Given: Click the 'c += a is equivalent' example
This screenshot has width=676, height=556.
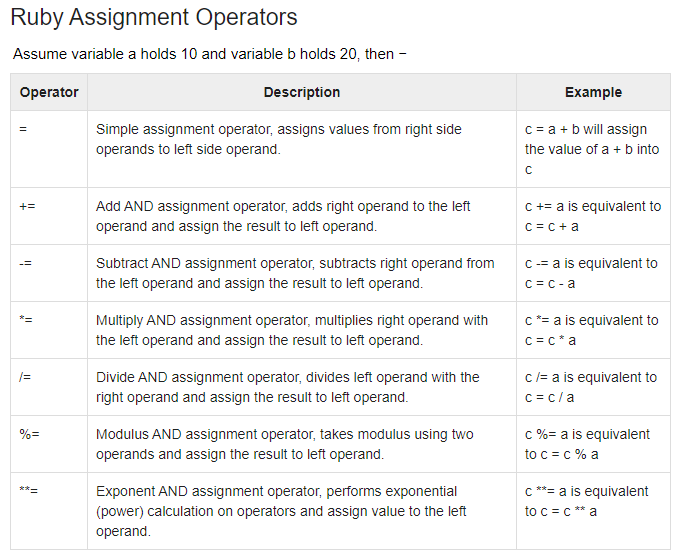Looking at the screenshot, I should pyautogui.click(x=593, y=216).
